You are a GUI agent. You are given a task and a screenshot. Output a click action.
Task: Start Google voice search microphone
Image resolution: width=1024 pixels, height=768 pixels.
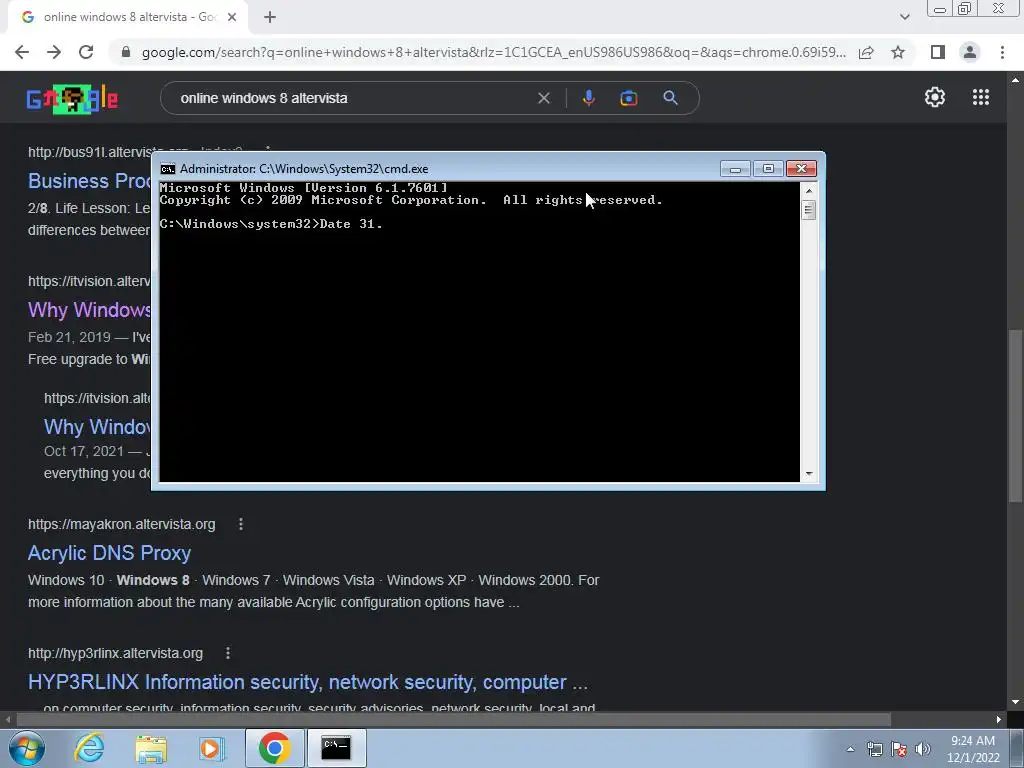click(588, 98)
